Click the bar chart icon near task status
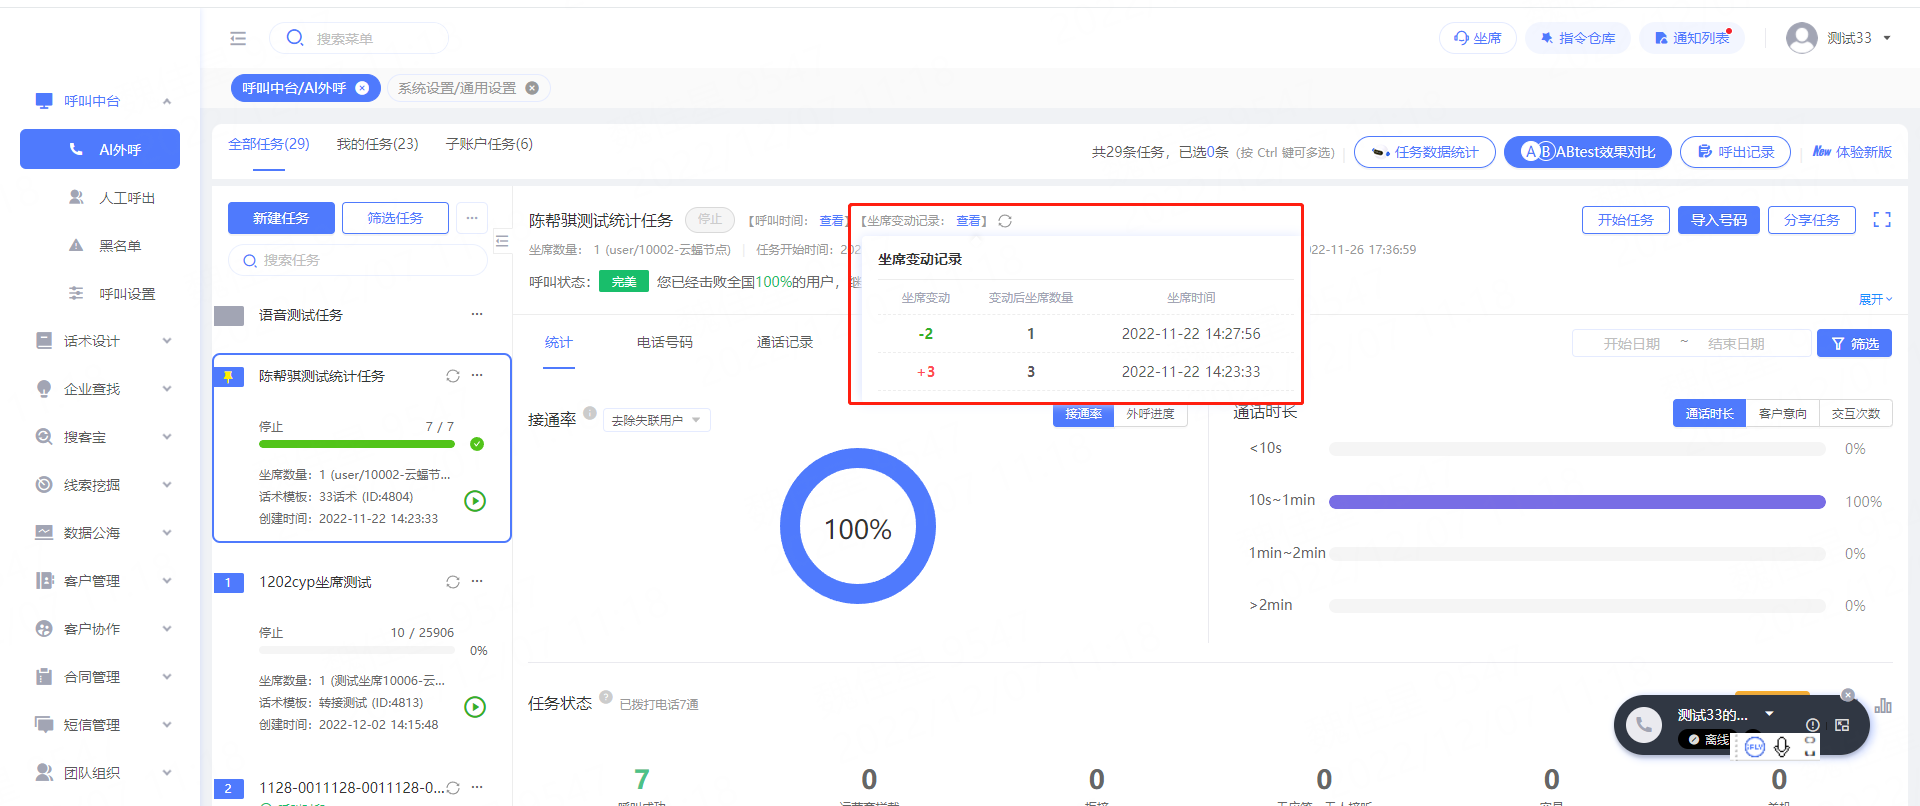 click(x=1883, y=705)
